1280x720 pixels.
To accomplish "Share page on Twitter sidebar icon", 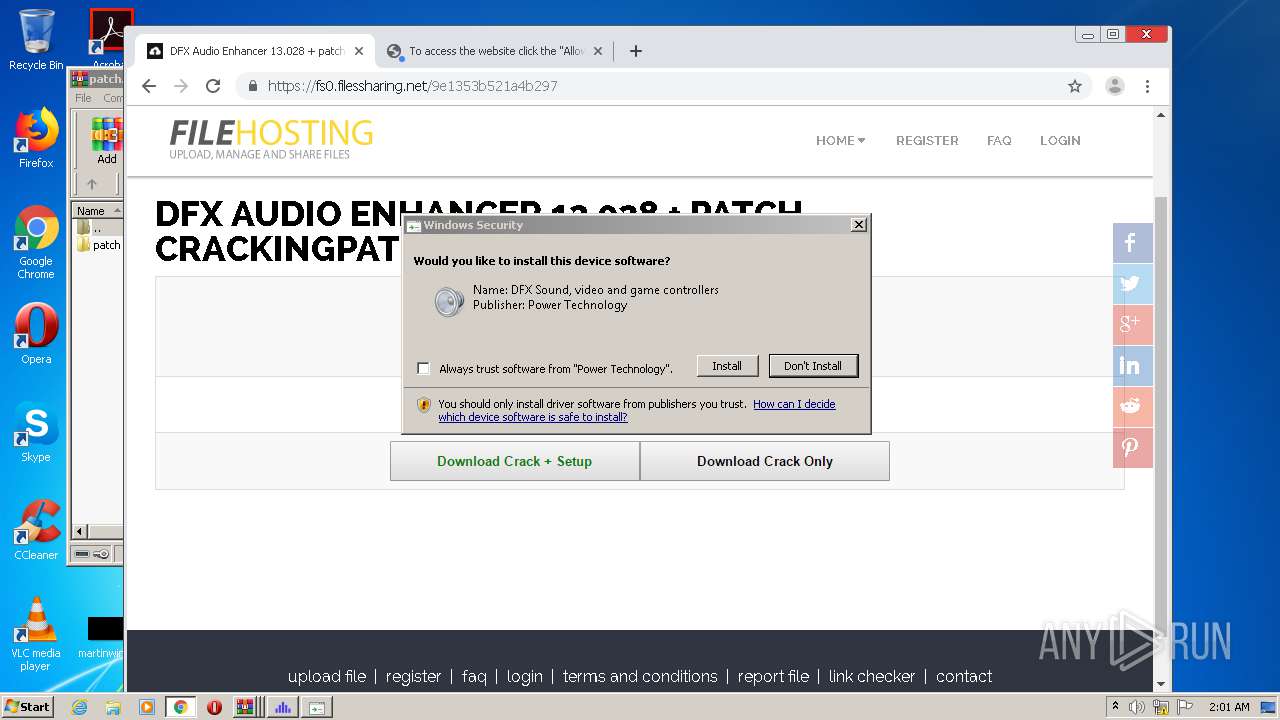I will pyautogui.click(x=1133, y=284).
